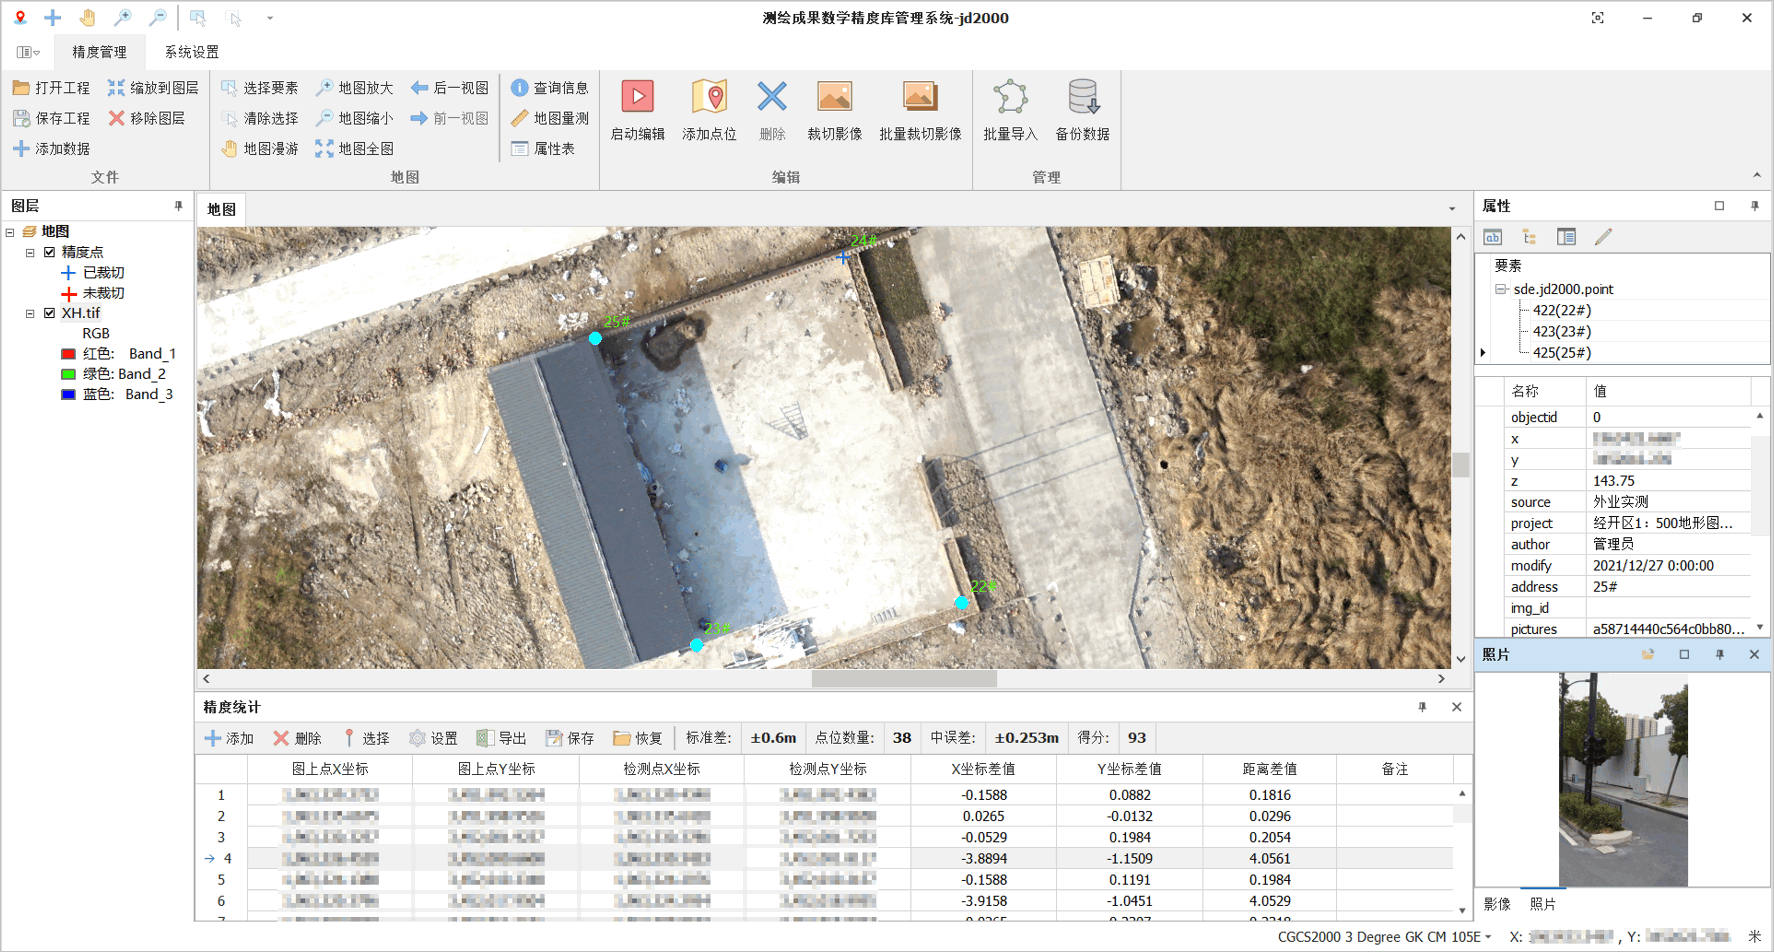Screen dimensions: 1774x952
Task: Click 地图量测 measure tool
Action: [x=549, y=118]
